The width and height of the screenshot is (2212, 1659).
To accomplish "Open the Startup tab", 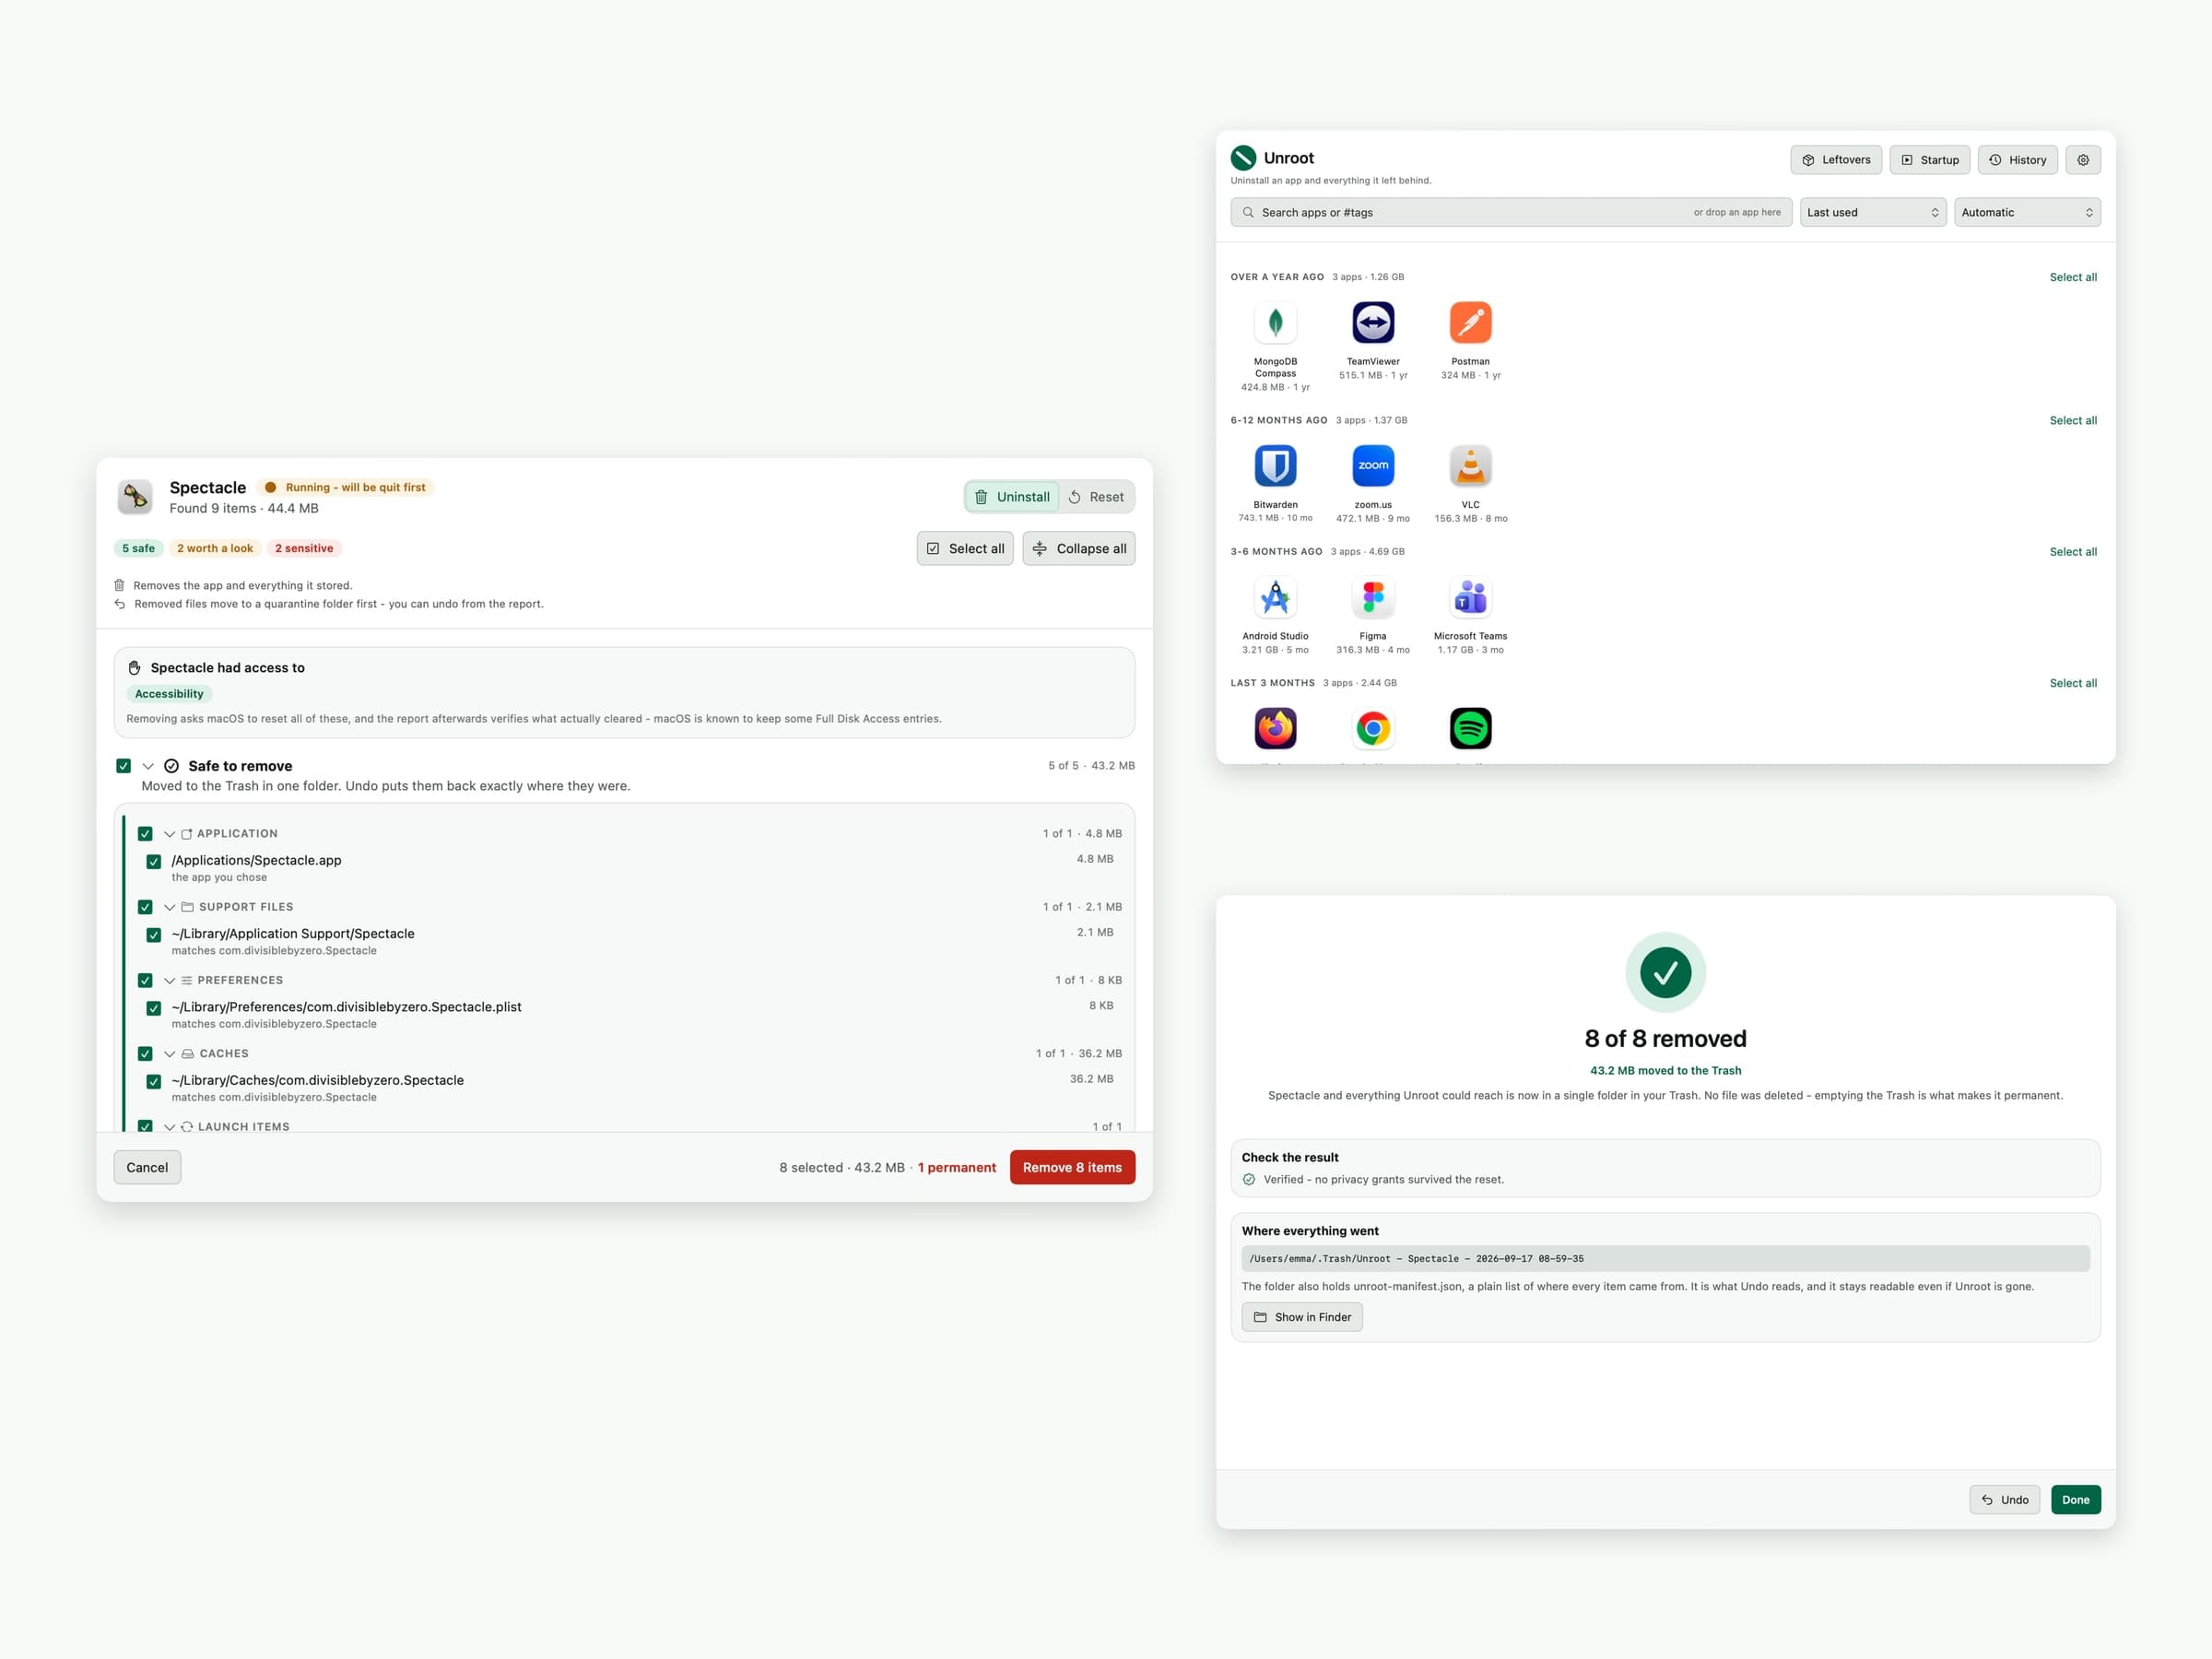I will [1930, 160].
